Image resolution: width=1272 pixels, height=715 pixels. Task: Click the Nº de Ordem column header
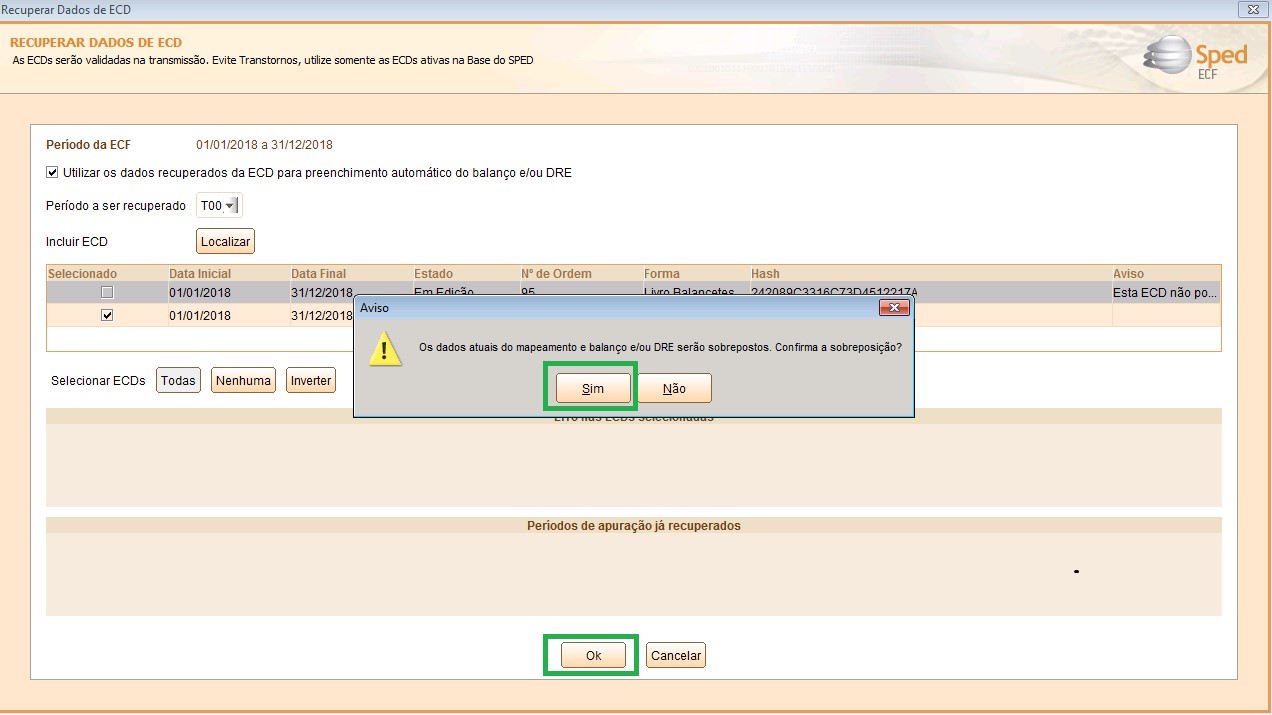point(580,273)
